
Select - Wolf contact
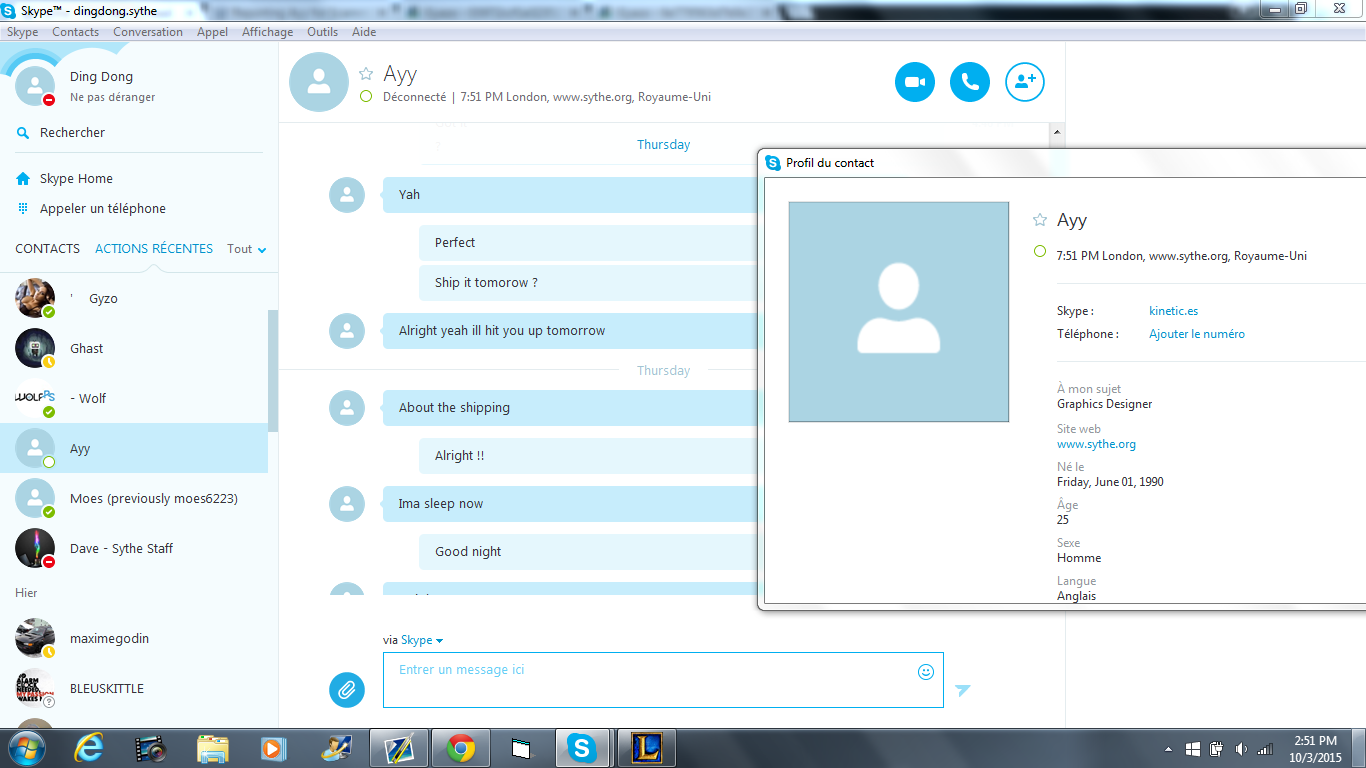134,398
